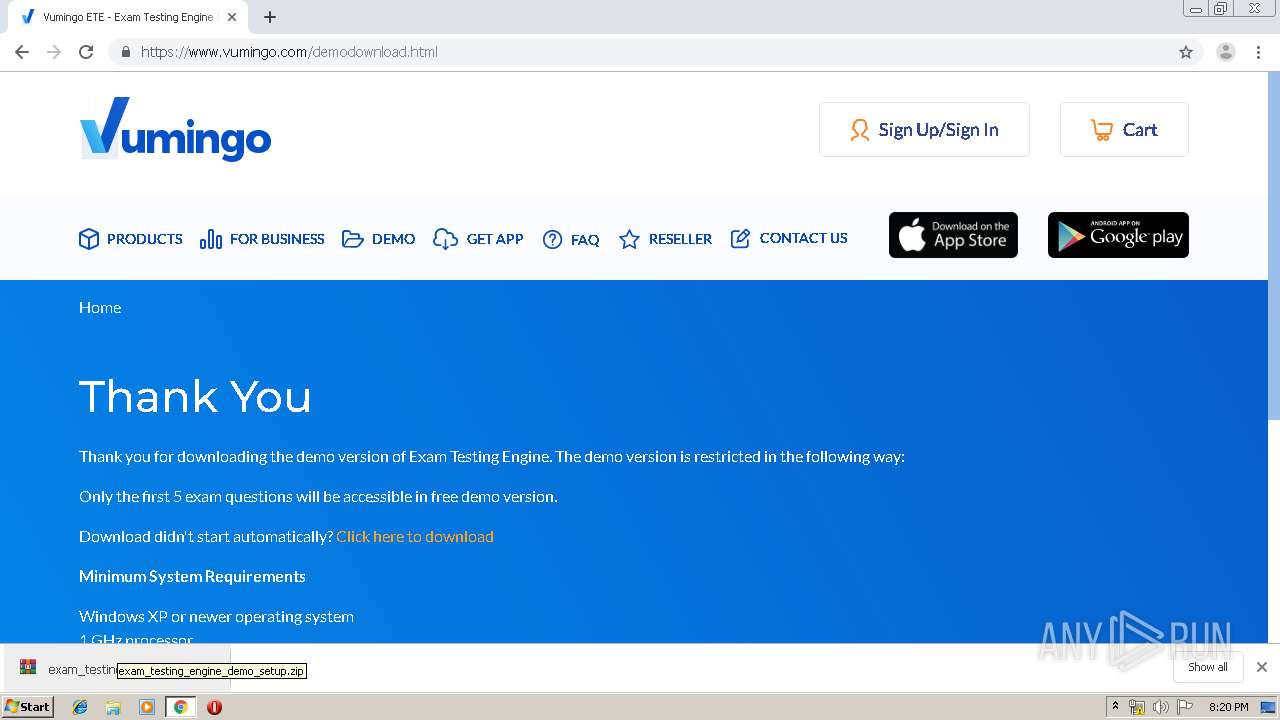Go to the DEMO page
The width and height of the screenshot is (1280, 720).
tap(378, 239)
